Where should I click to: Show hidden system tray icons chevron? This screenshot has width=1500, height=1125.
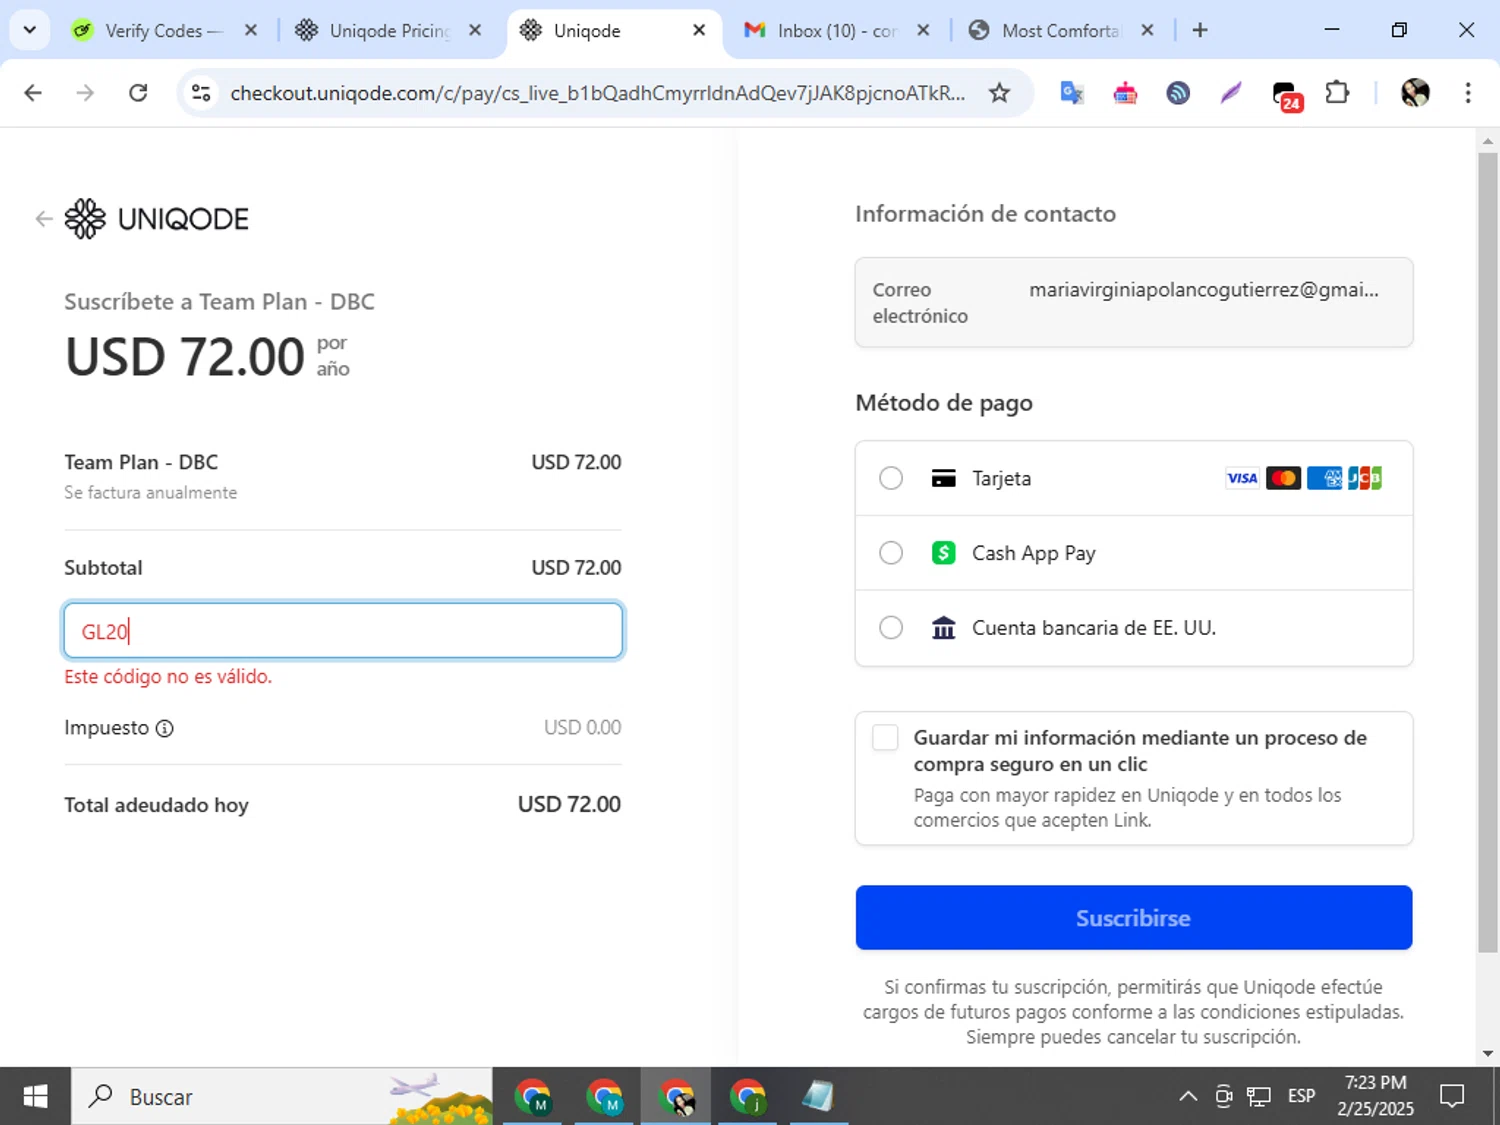pos(1188,1096)
